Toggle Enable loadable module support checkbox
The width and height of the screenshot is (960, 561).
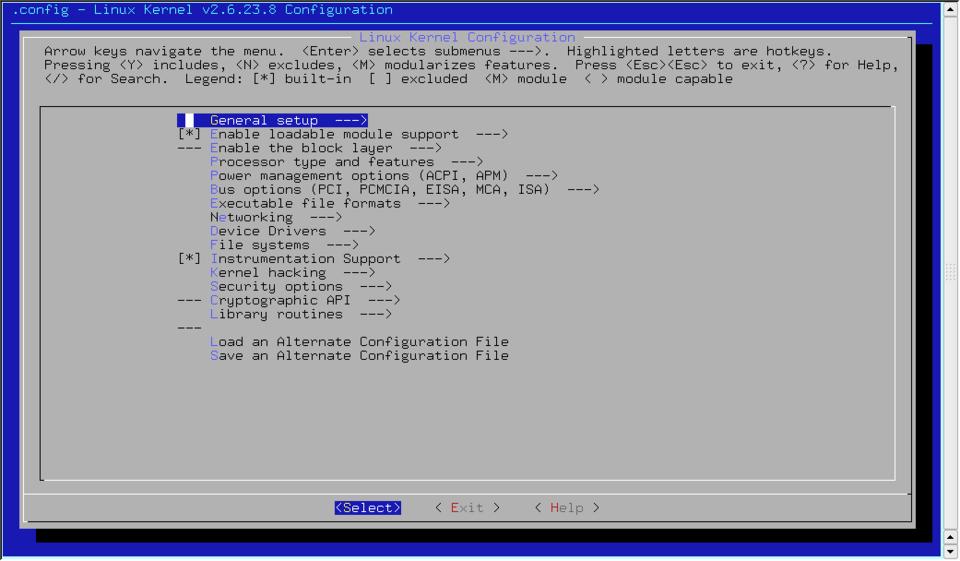[x=189, y=134]
